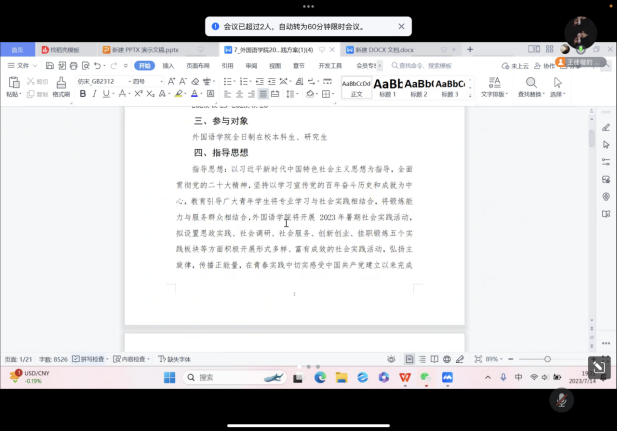Toggle underline formatting

[108, 94]
